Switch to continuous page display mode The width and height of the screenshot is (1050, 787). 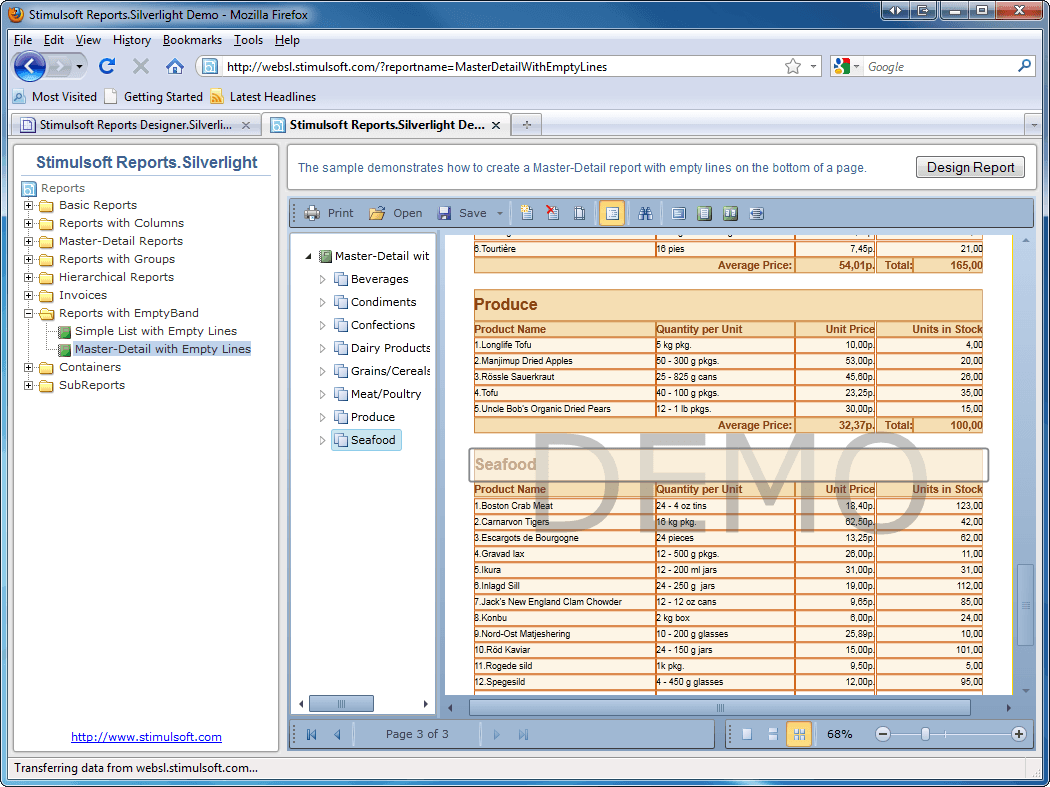773,735
